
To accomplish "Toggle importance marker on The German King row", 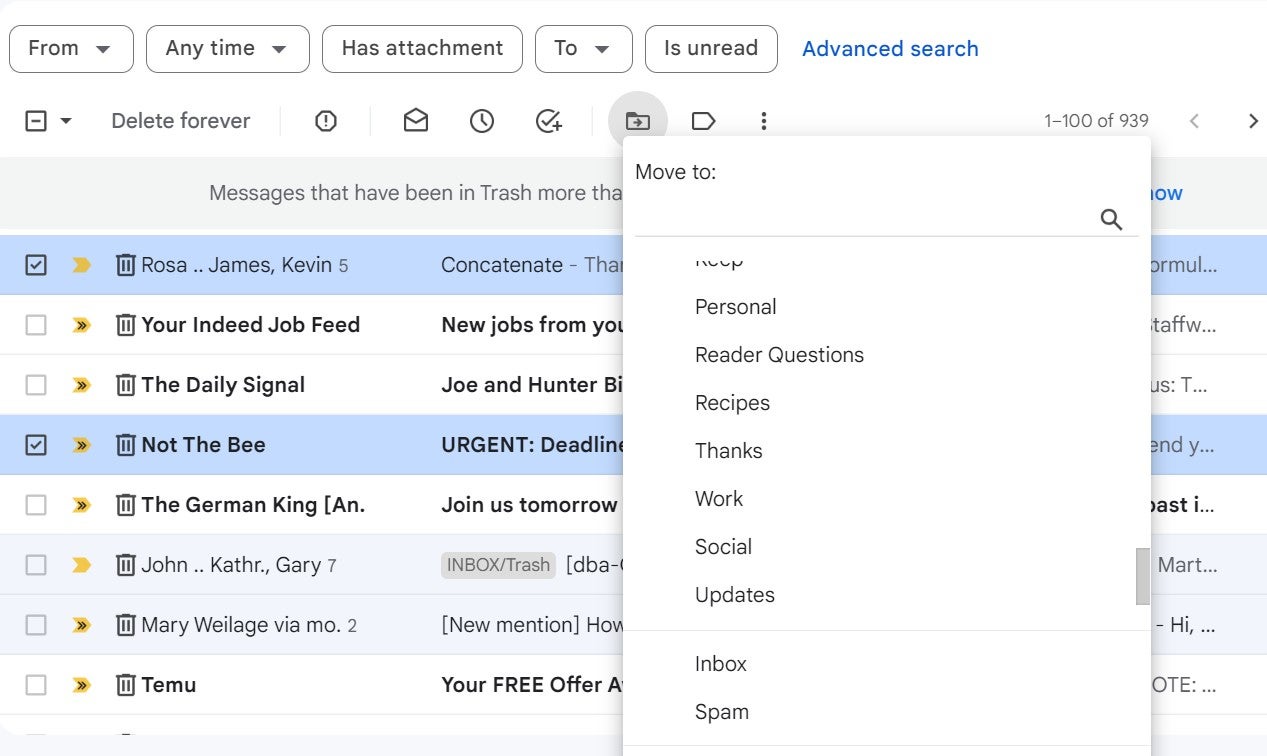I will click(81, 505).
